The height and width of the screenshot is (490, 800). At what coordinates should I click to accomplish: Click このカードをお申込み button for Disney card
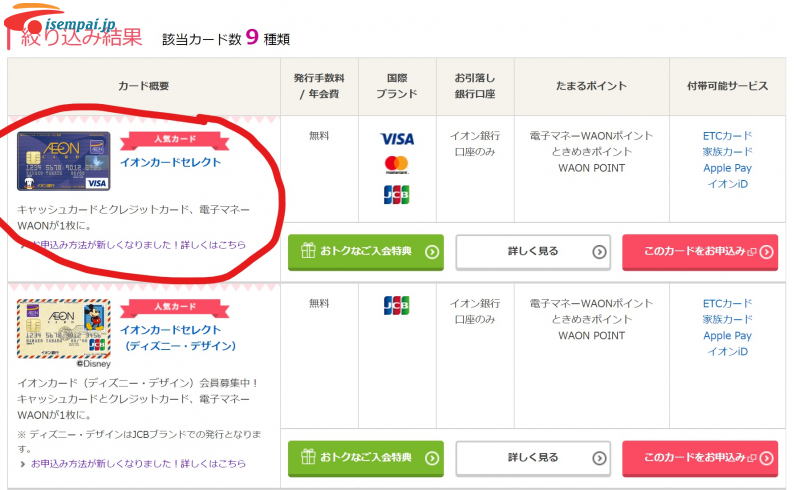pos(700,458)
